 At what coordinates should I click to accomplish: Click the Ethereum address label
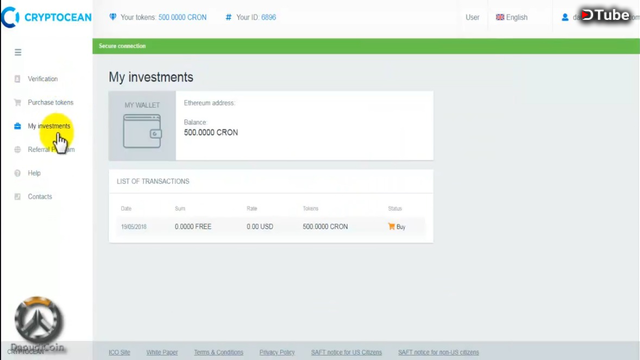(209, 103)
